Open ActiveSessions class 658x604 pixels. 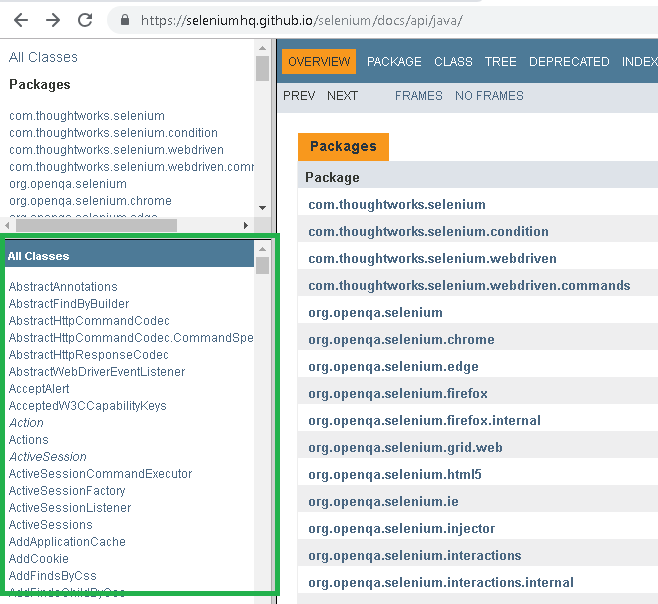pos(50,525)
